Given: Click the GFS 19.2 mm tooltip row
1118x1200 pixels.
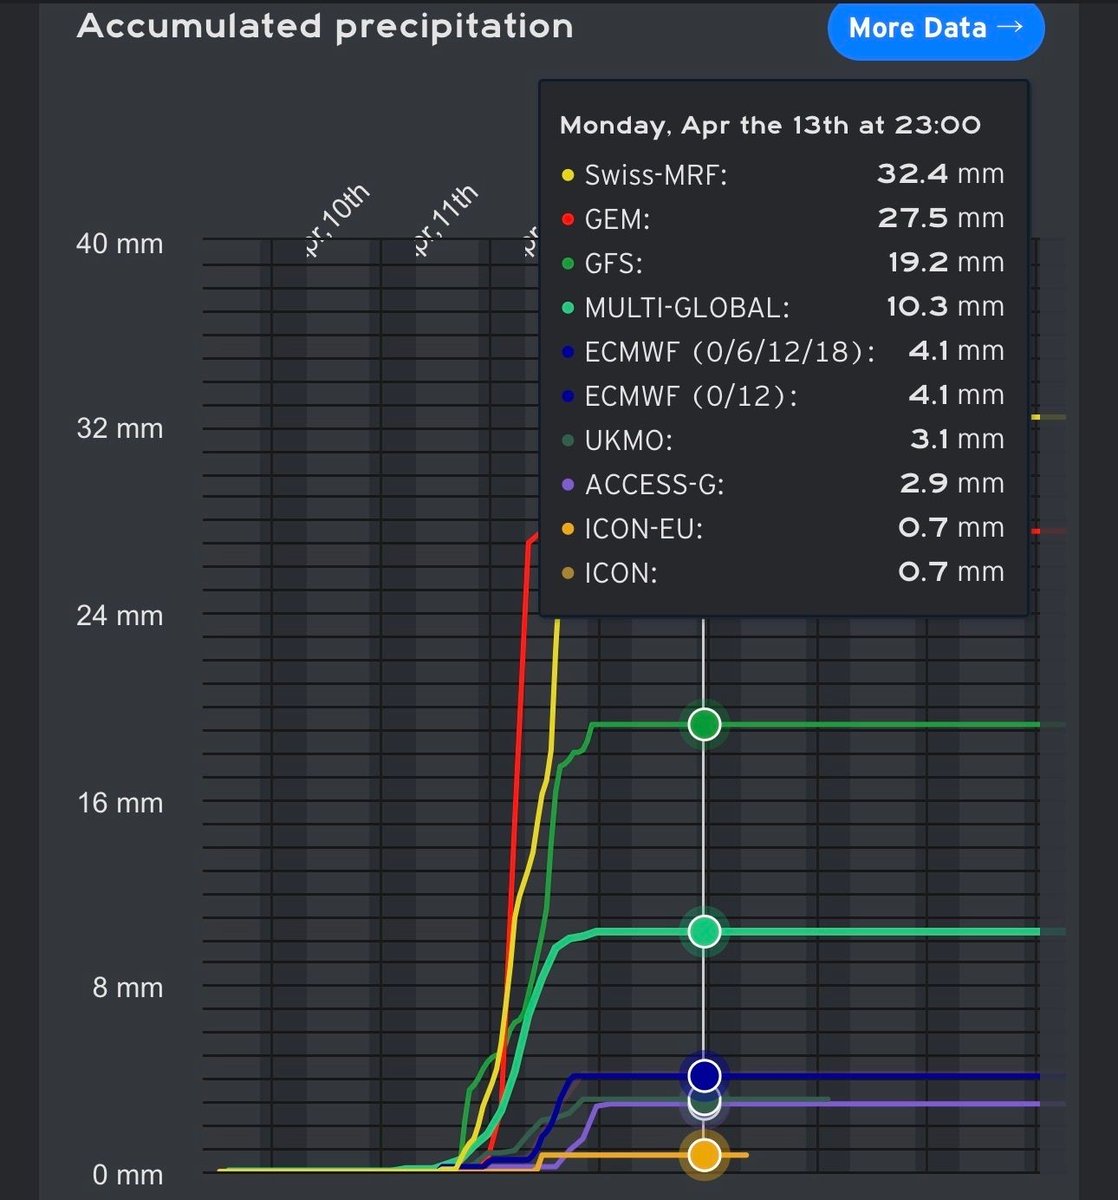Looking at the screenshot, I should pyautogui.click(x=782, y=262).
